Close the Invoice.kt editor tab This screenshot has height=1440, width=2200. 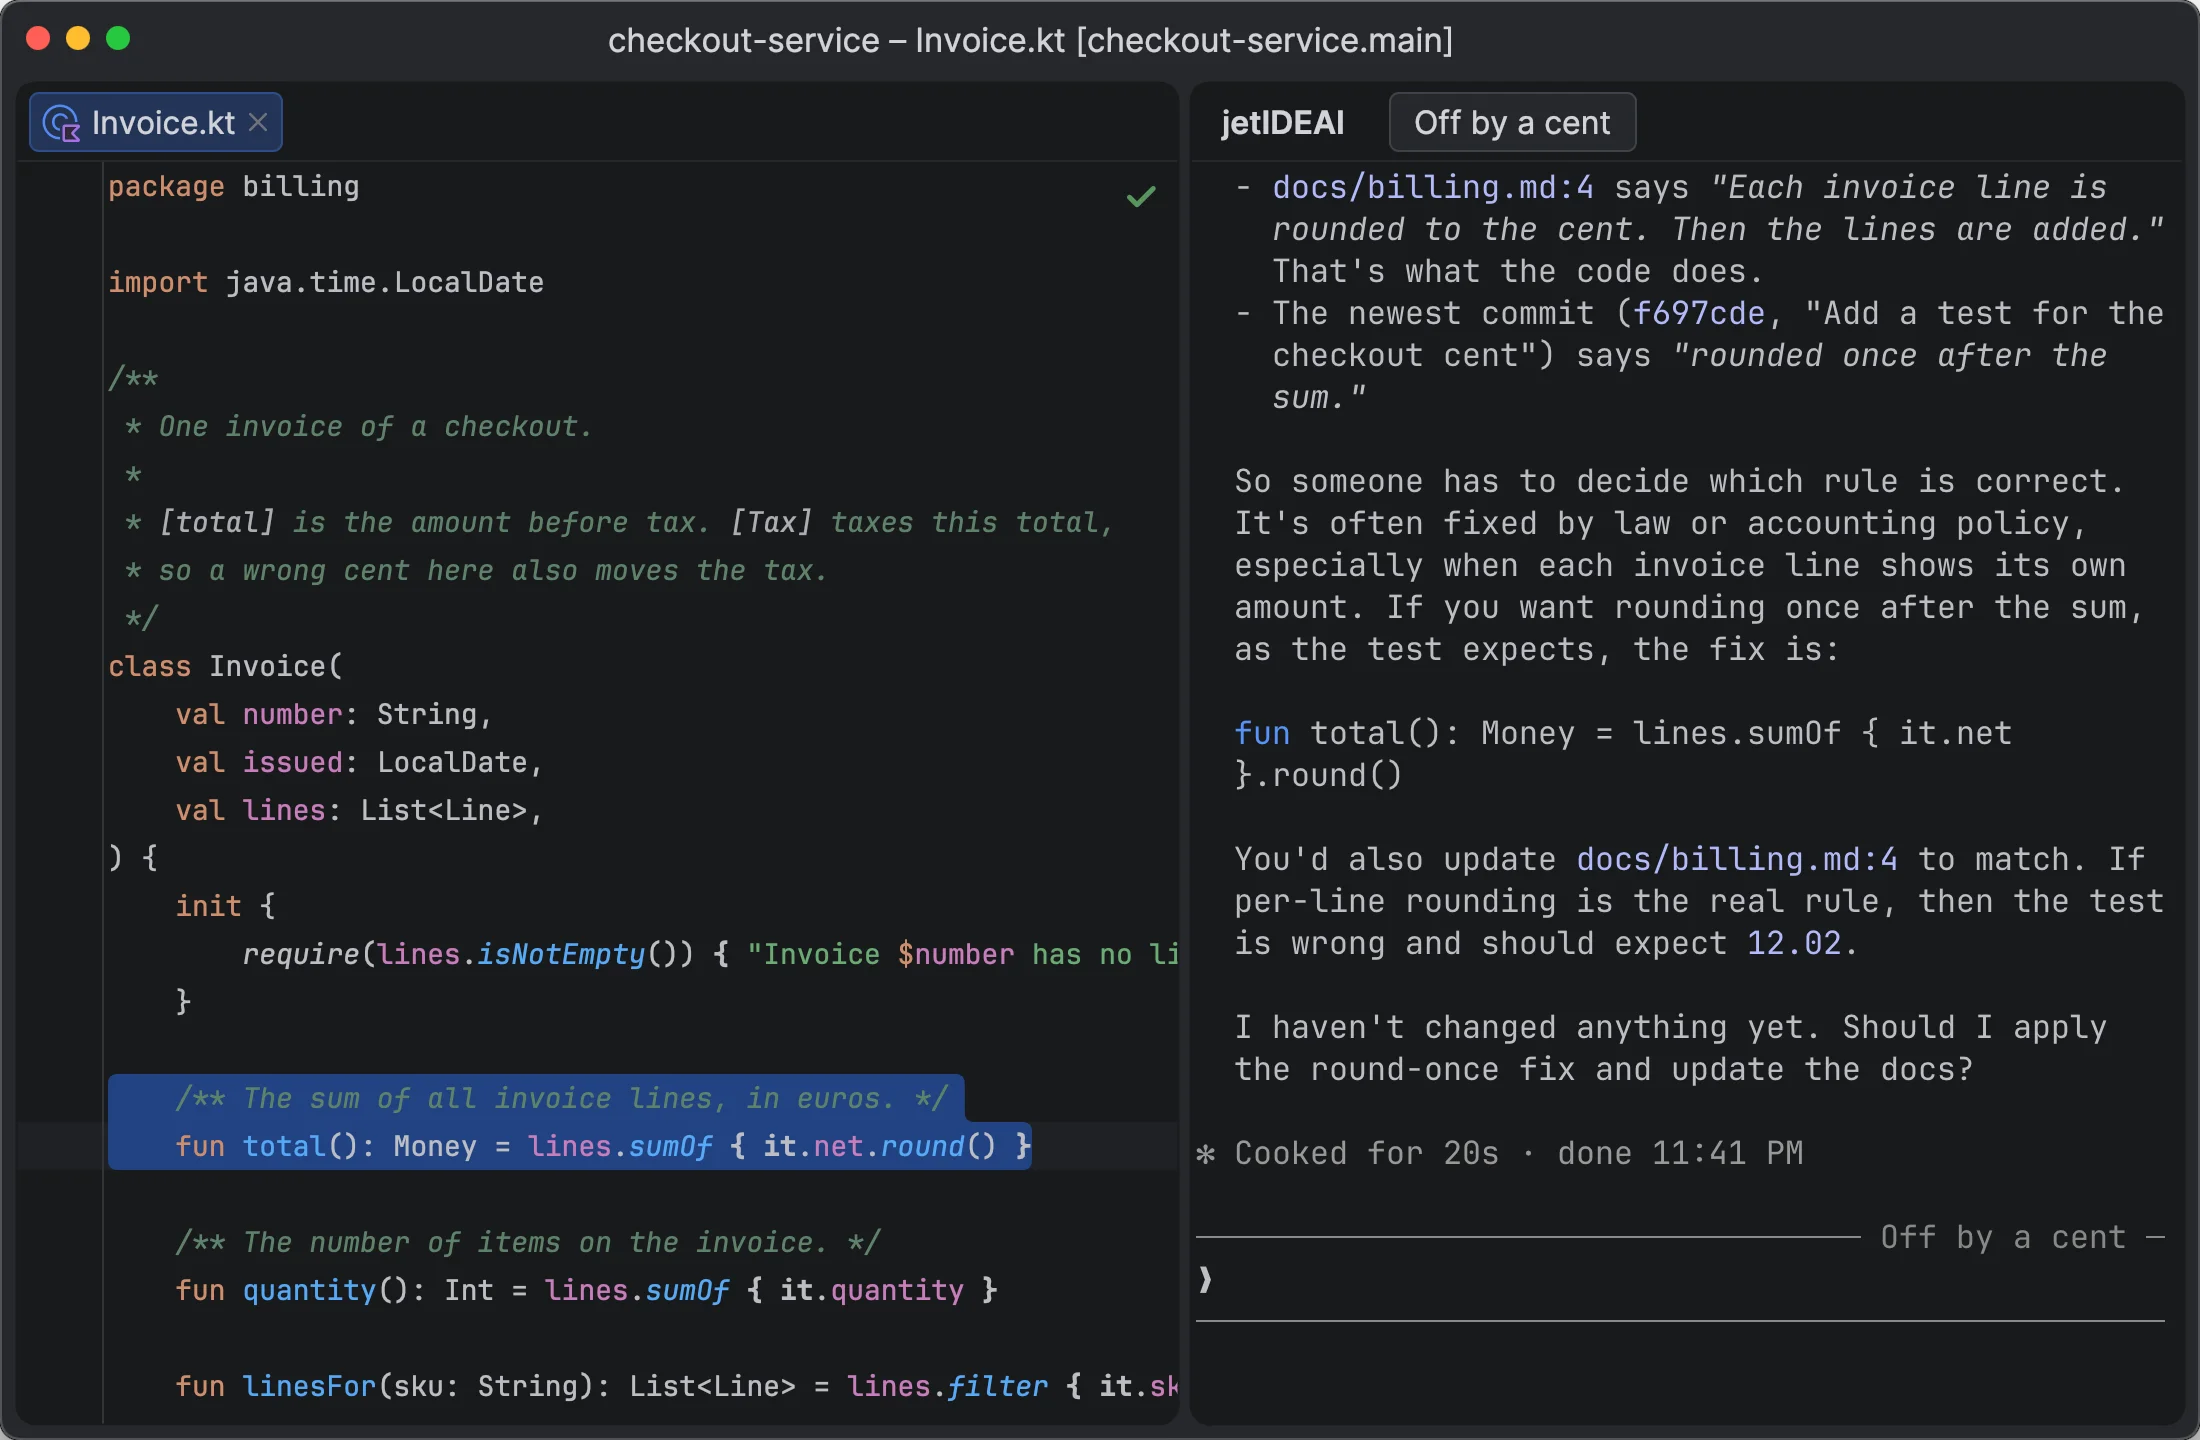(x=258, y=122)
